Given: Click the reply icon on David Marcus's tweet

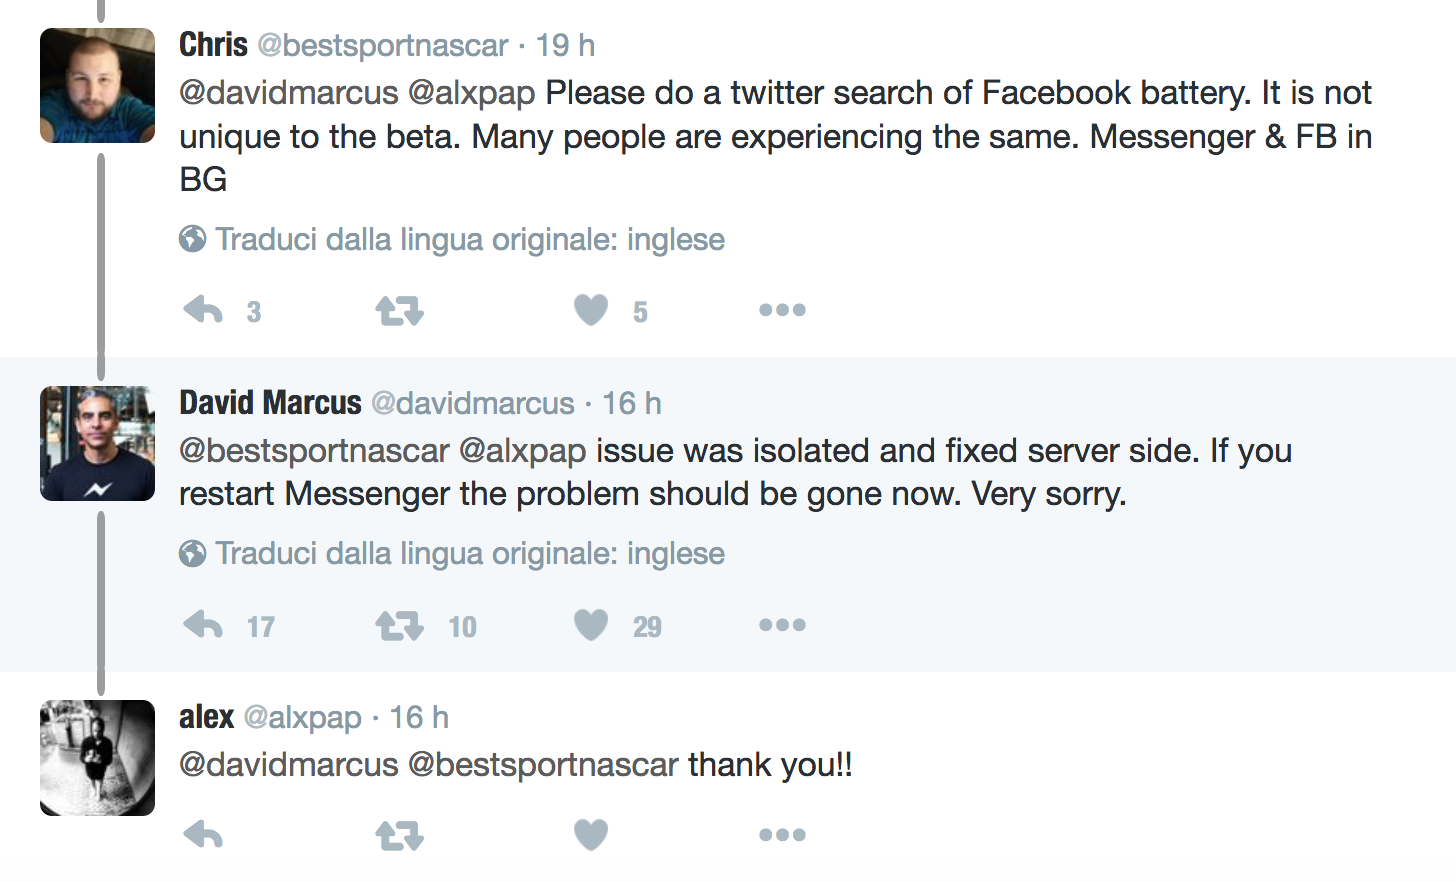Looking at the screenshot, I should click(202, 624).
